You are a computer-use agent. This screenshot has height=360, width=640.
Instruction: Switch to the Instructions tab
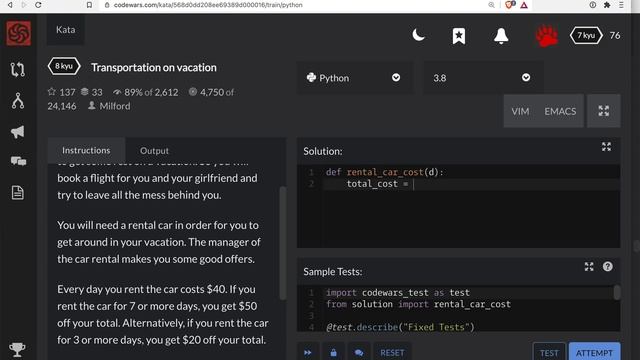(86, 150)
